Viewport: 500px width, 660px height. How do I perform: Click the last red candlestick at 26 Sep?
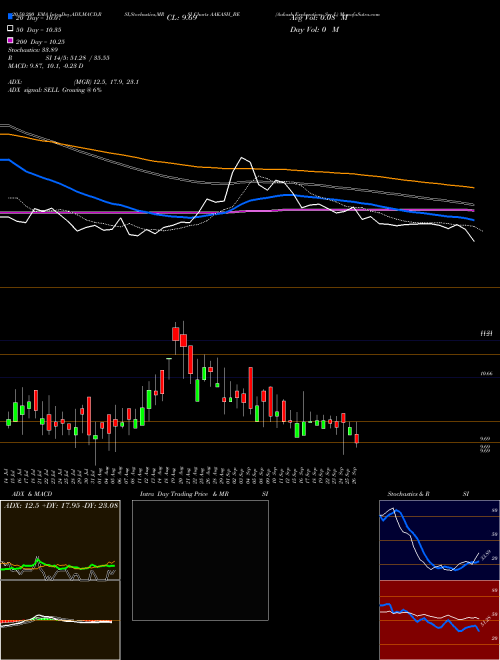point(357,439)
